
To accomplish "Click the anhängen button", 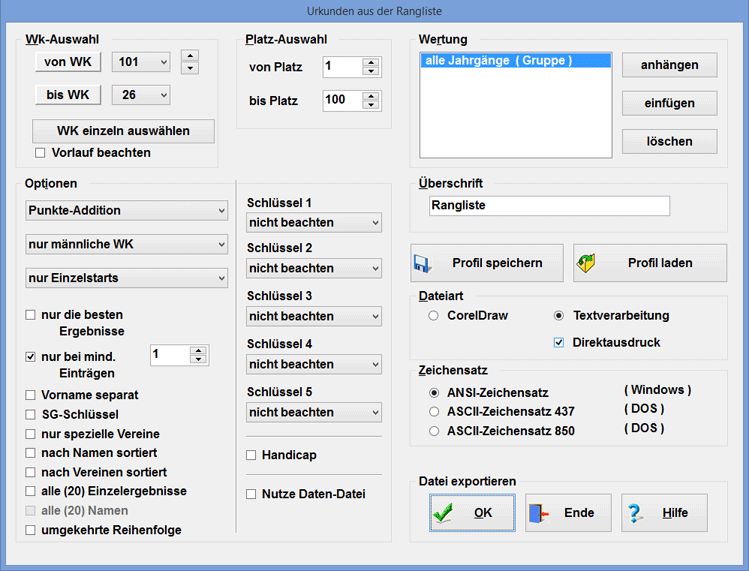I will pyautogui.click(x=669, y=65).
